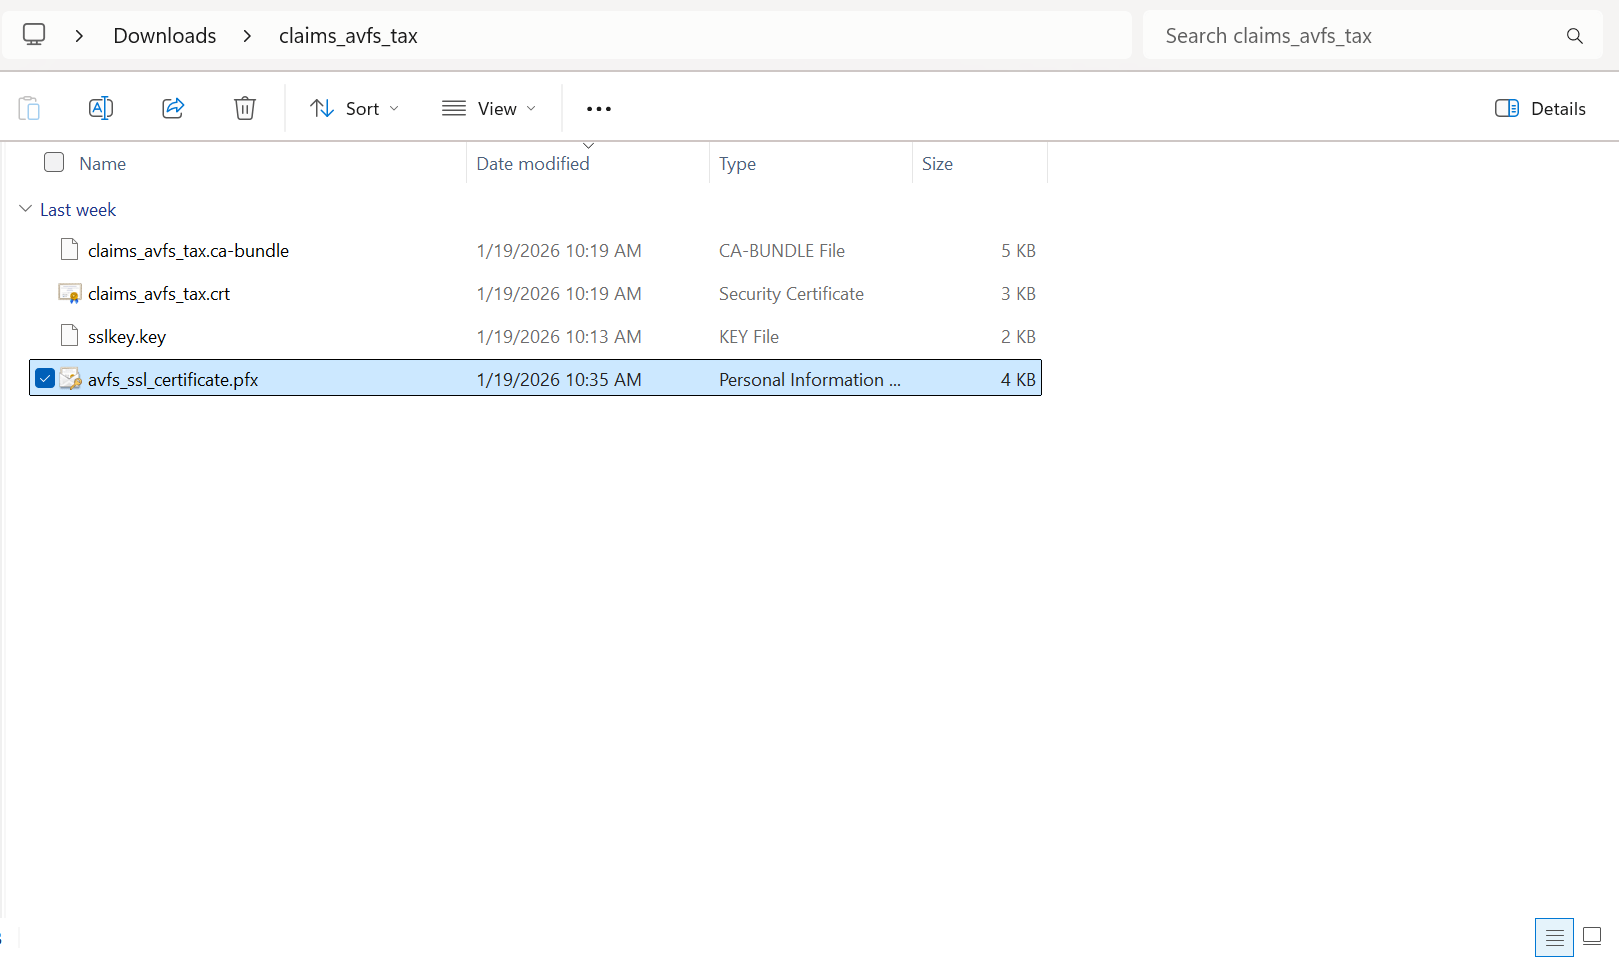Open the View dropdown
The image size is (1619, 957).
click(489, 108)
